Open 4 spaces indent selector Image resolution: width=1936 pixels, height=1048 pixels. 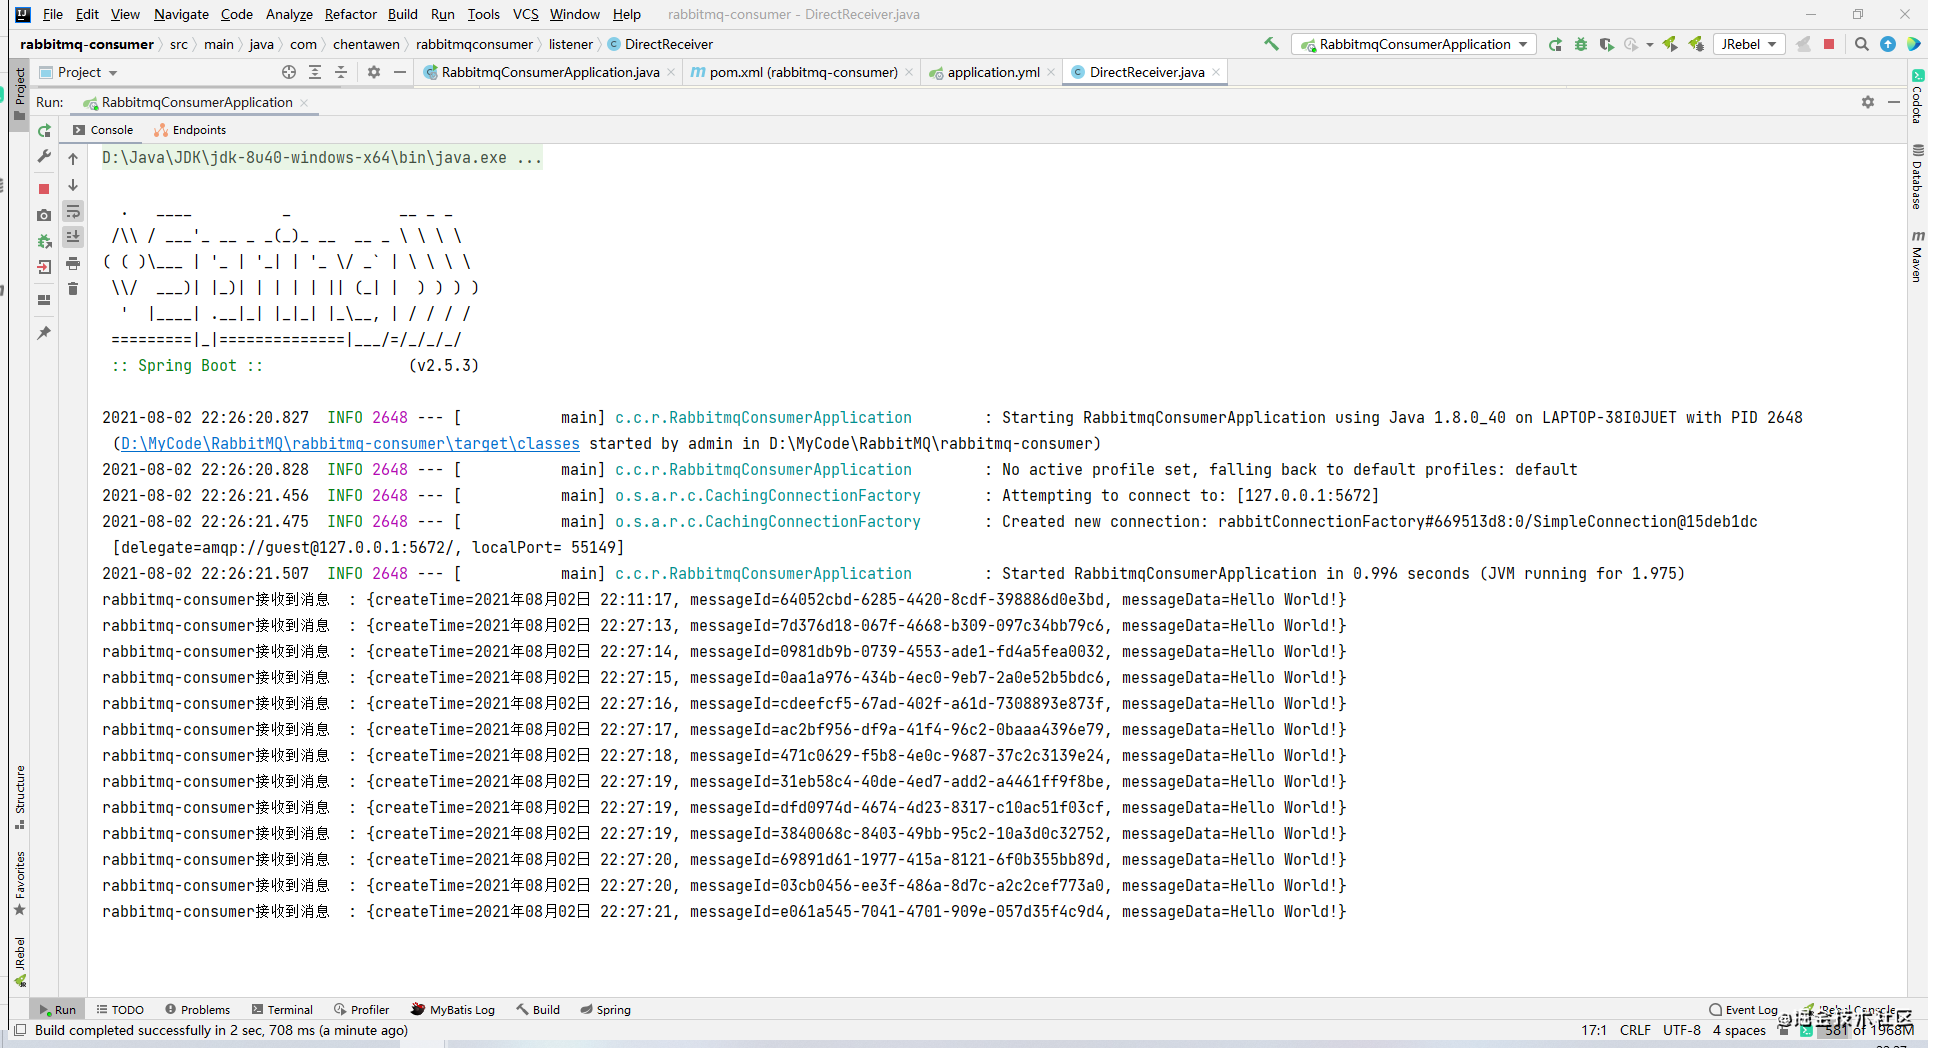coord(1739,1030)
